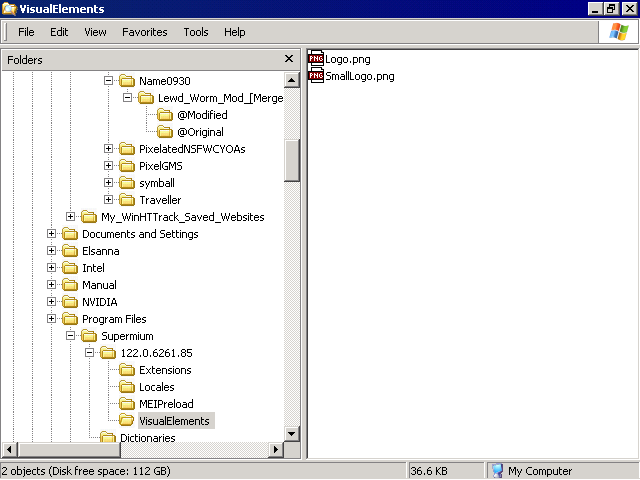Screen dimensions: 640x480
Task: Click Documents and Settings folder icon
Action: click(x=70, y=234)
